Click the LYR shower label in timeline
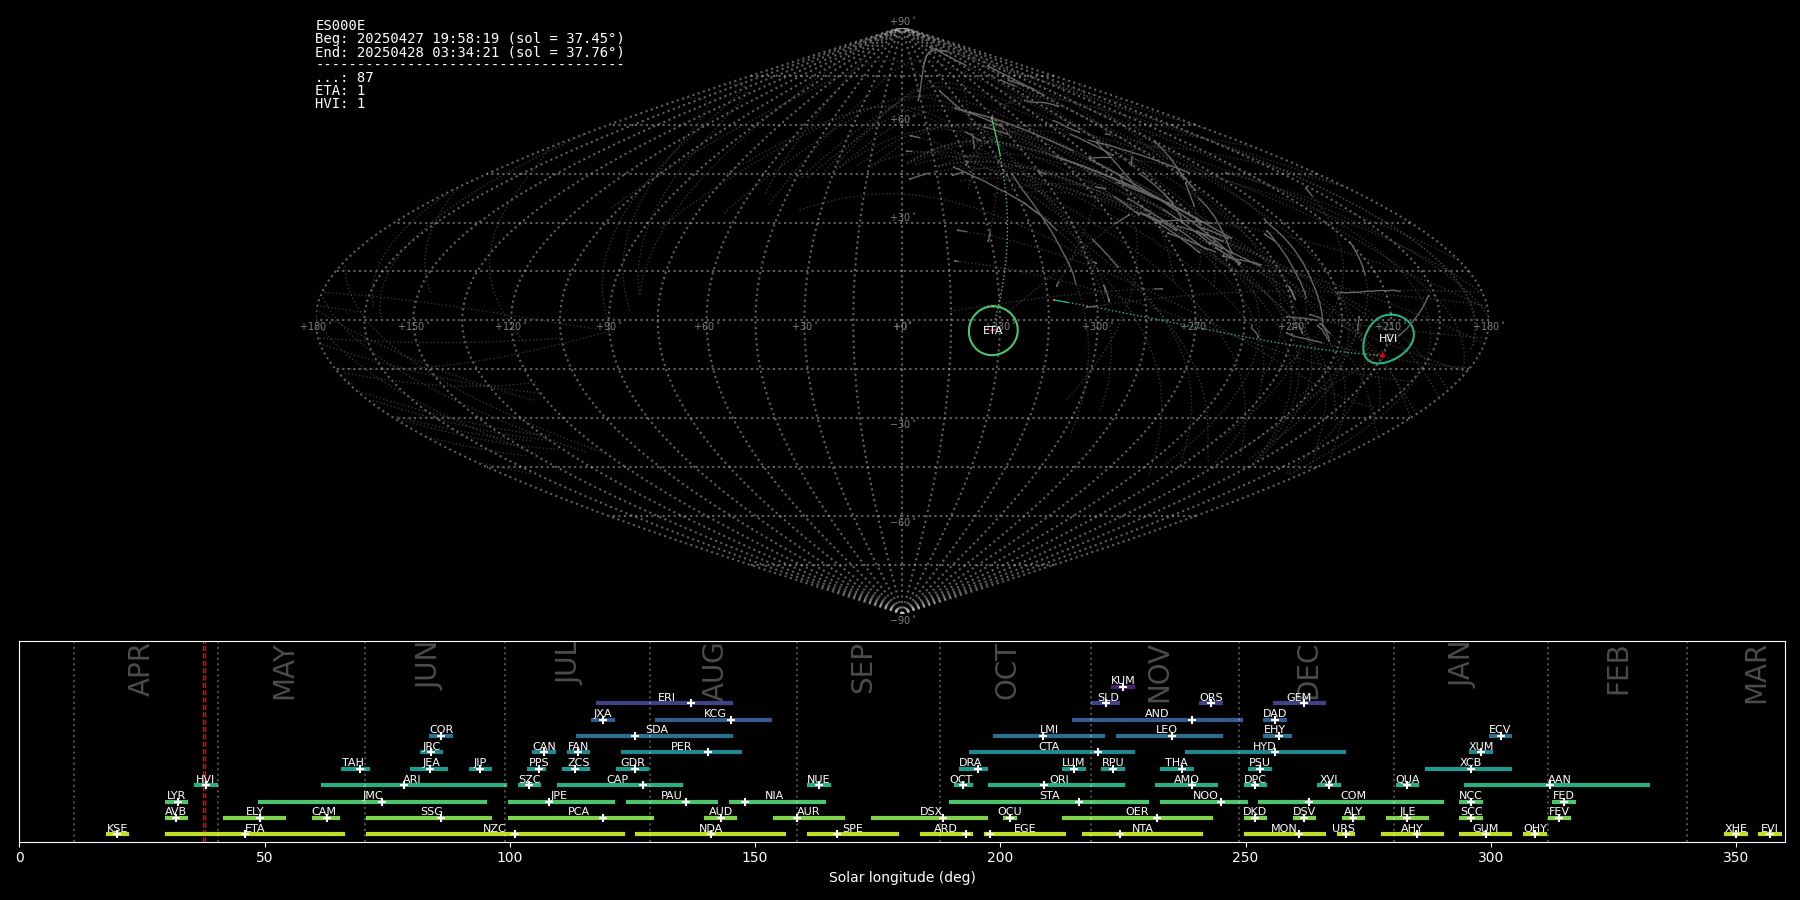The width and height of the screenshot is (1800, 900). click(176, 796)
